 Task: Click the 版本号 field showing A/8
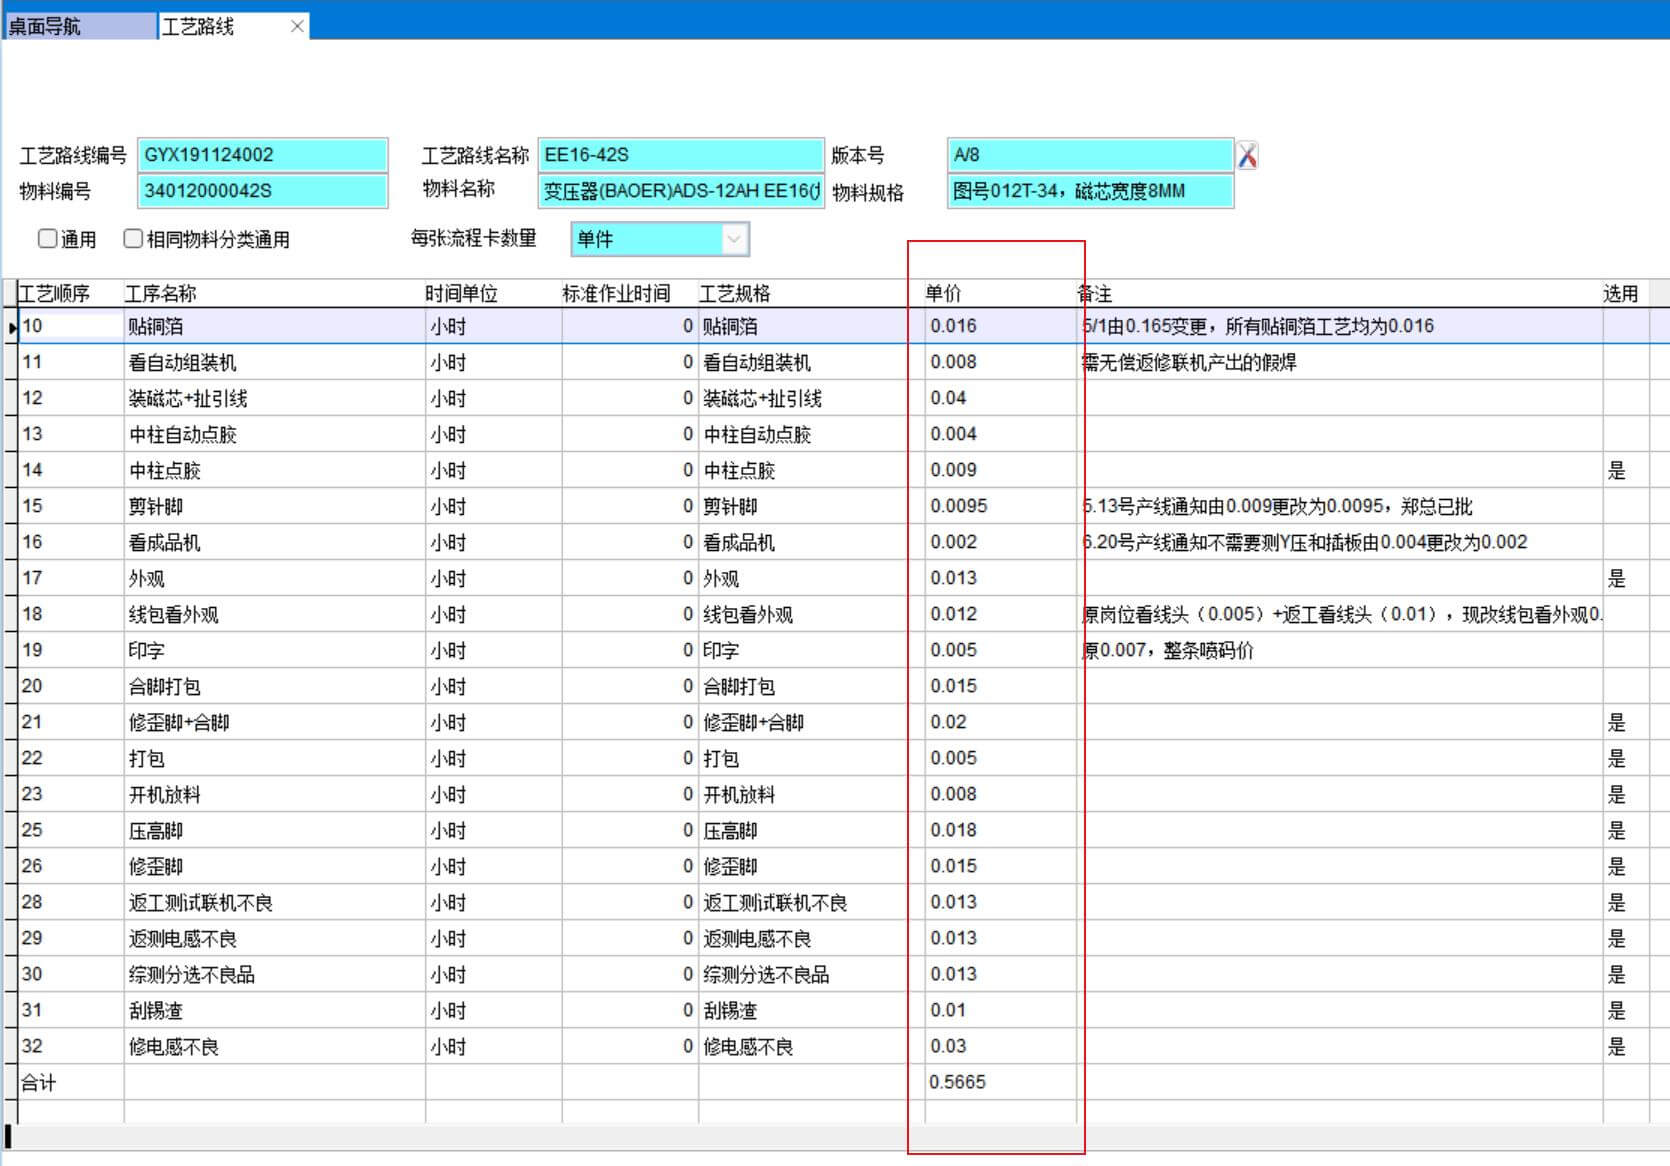click(1090, 155)
